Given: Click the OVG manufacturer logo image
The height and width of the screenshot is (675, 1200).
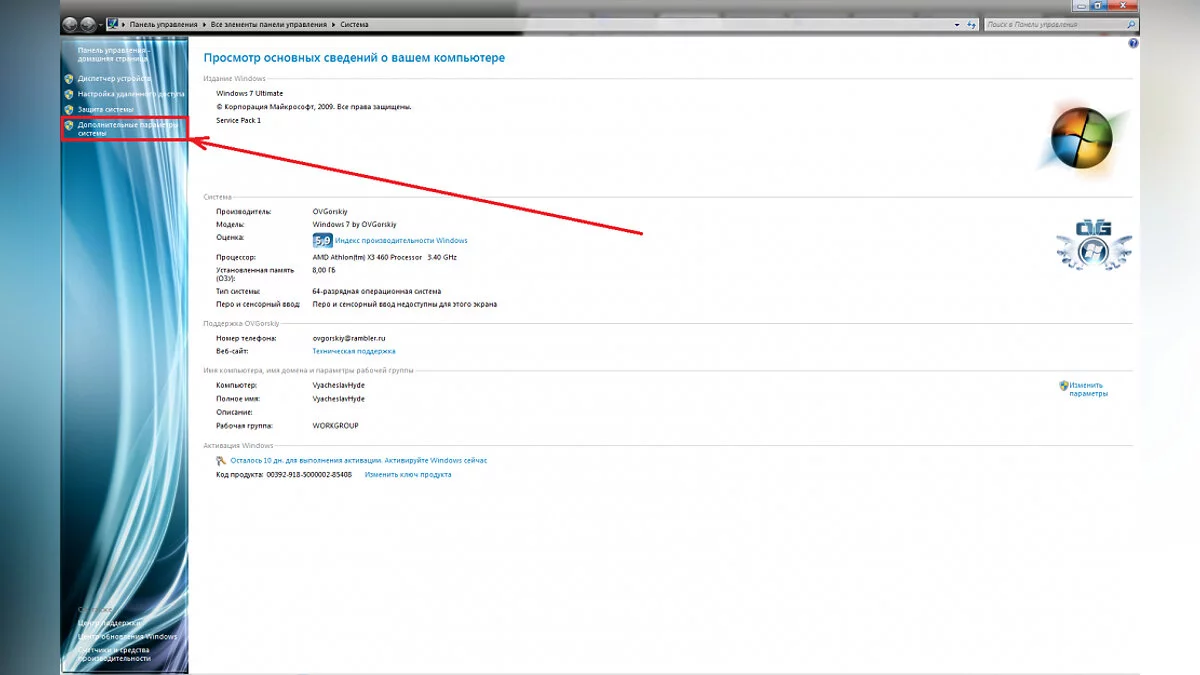Looking at the screenshot, I should (x=1094, y=246).
